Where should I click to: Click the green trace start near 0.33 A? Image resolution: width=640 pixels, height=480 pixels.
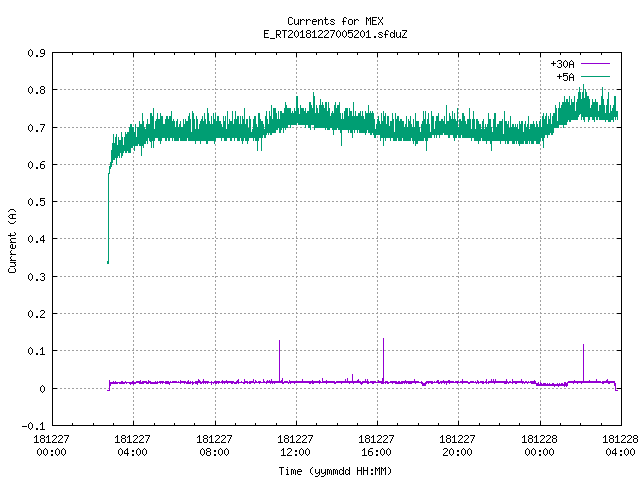(x=108, y=262)
